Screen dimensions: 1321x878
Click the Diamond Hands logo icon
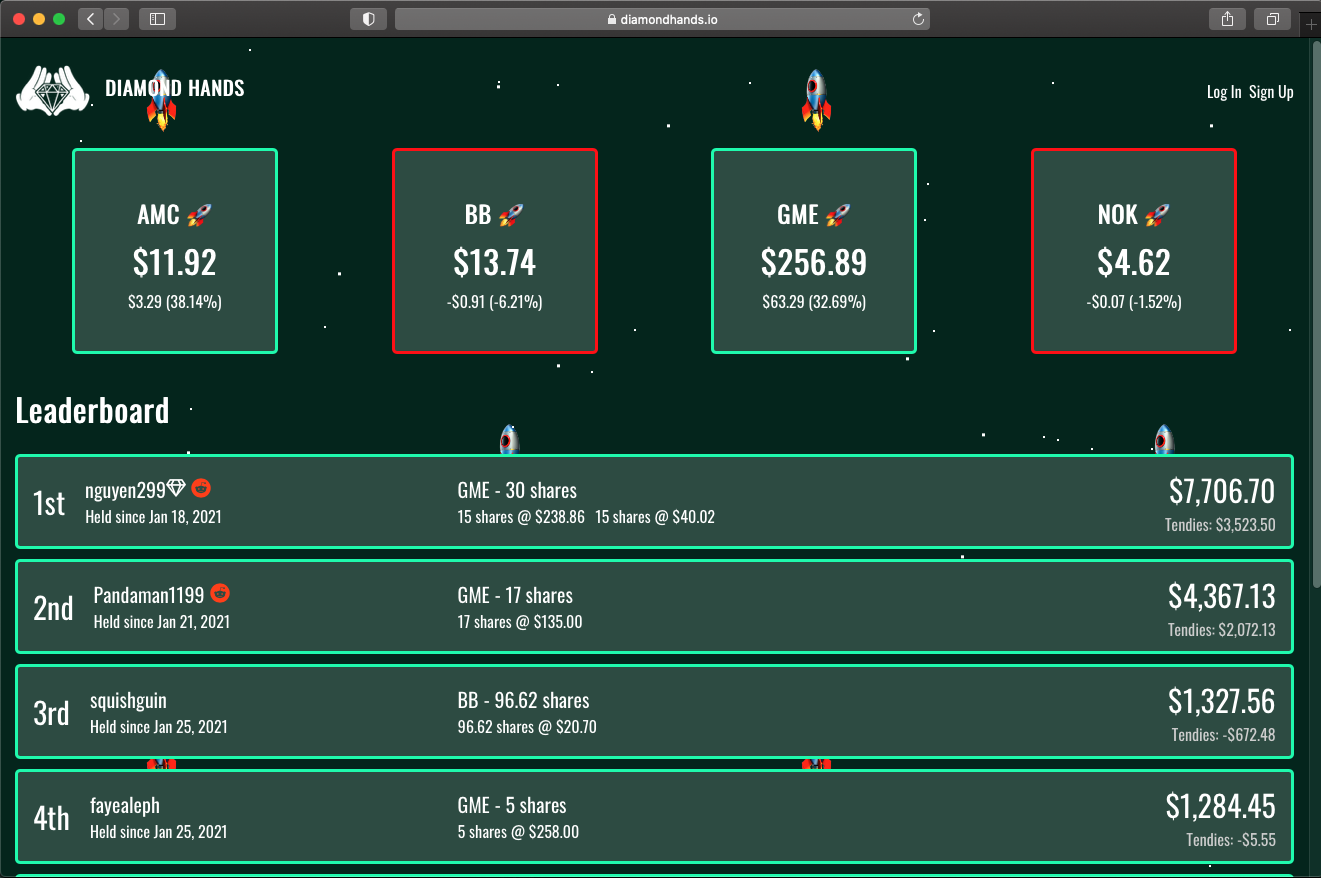pos(53,91)
